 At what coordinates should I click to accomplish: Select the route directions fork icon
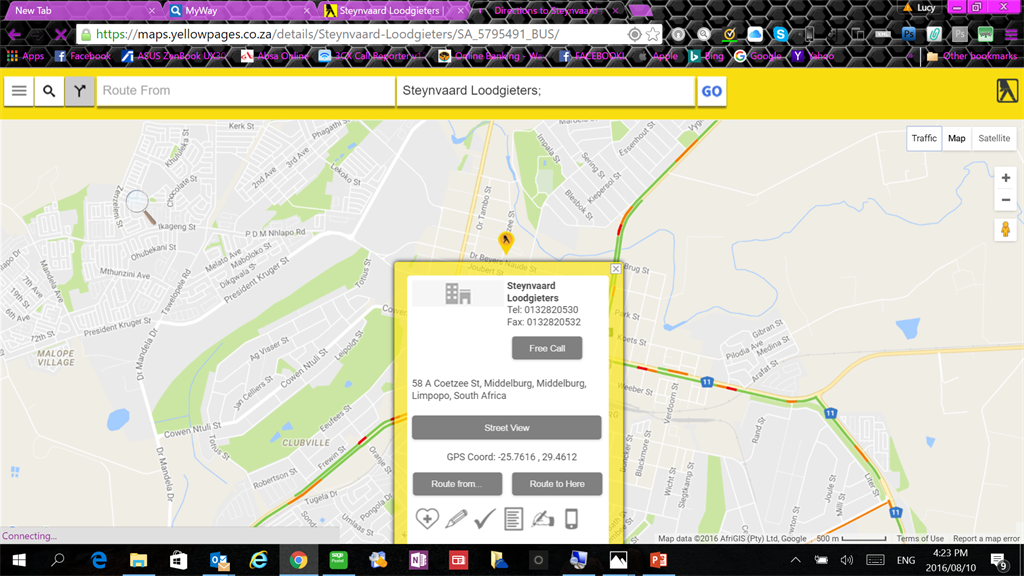[80, 91]
